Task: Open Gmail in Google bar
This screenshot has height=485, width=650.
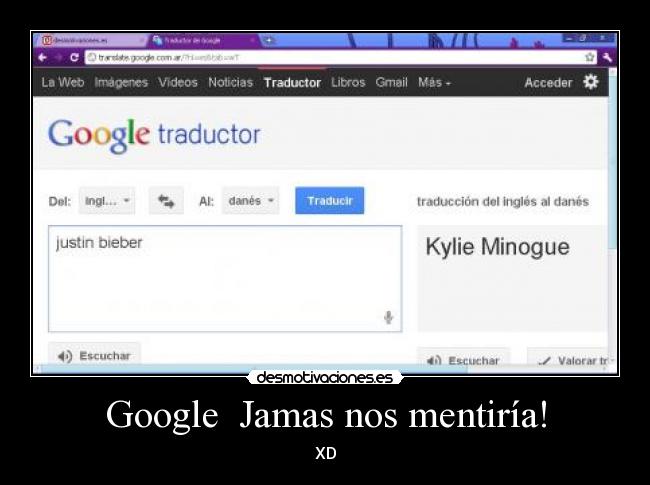Action: point(392,82)
